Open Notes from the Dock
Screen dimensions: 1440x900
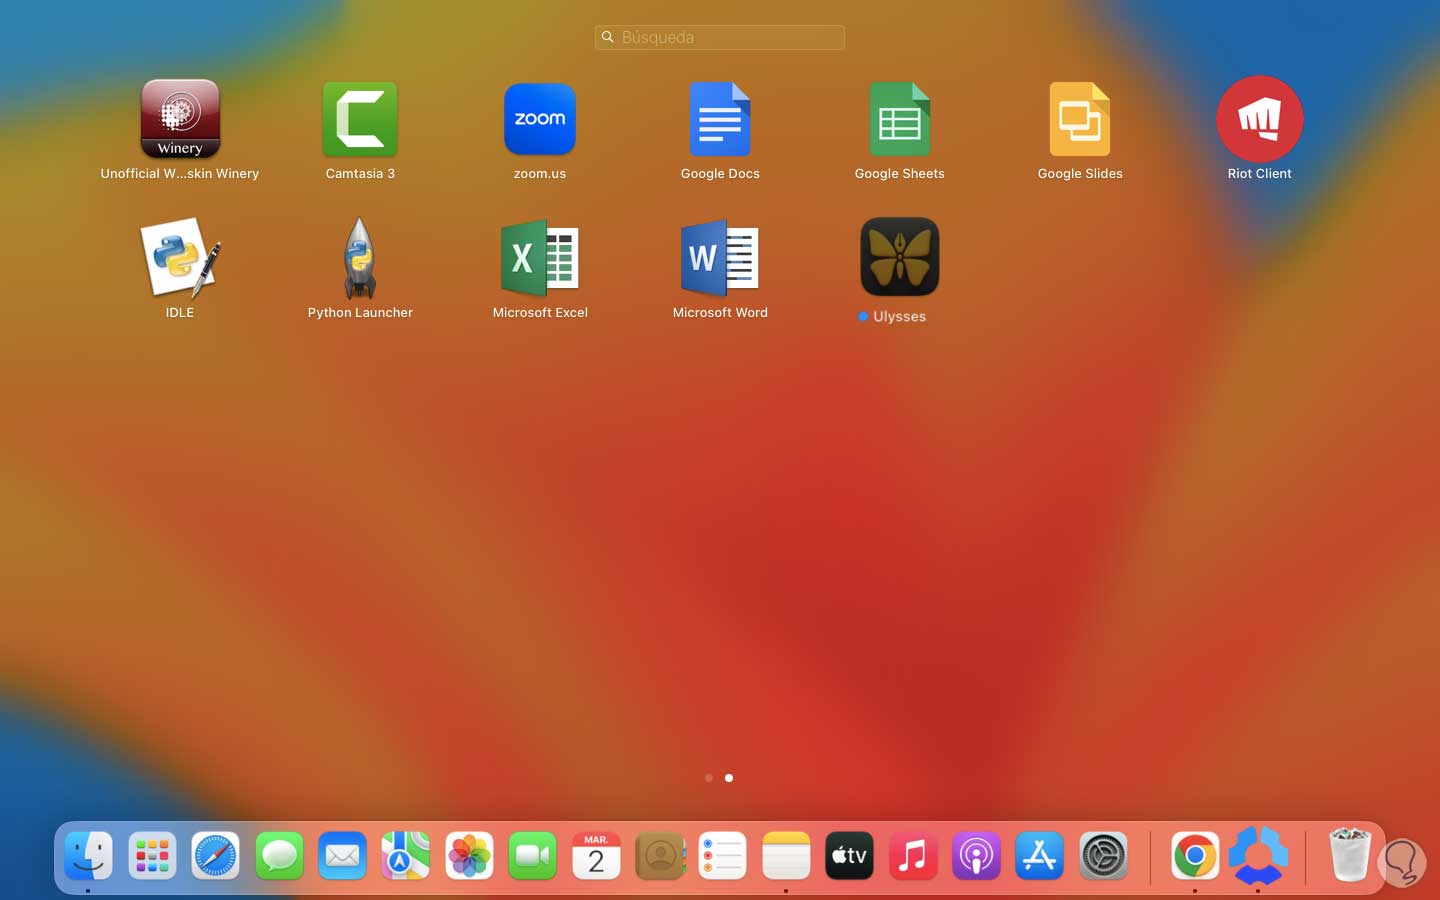pos(786,856)
